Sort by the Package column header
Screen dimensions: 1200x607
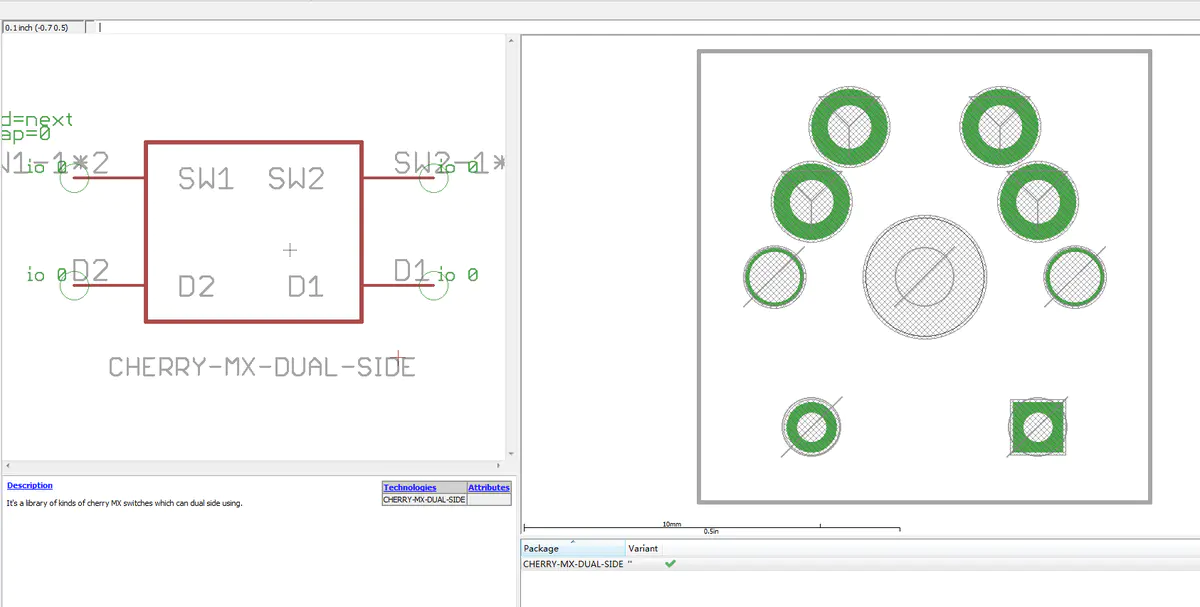[574, 548]
